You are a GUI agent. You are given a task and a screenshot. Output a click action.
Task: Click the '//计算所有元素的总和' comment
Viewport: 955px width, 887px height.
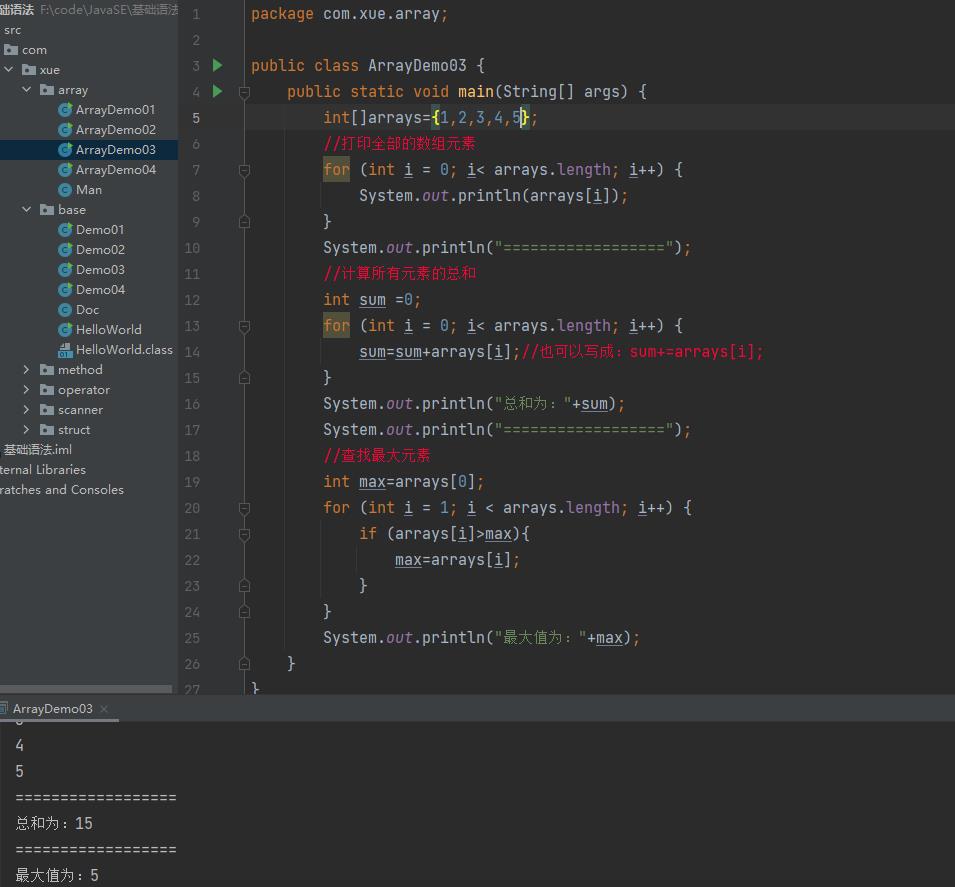pyautogui.click(x=399, y=273)
